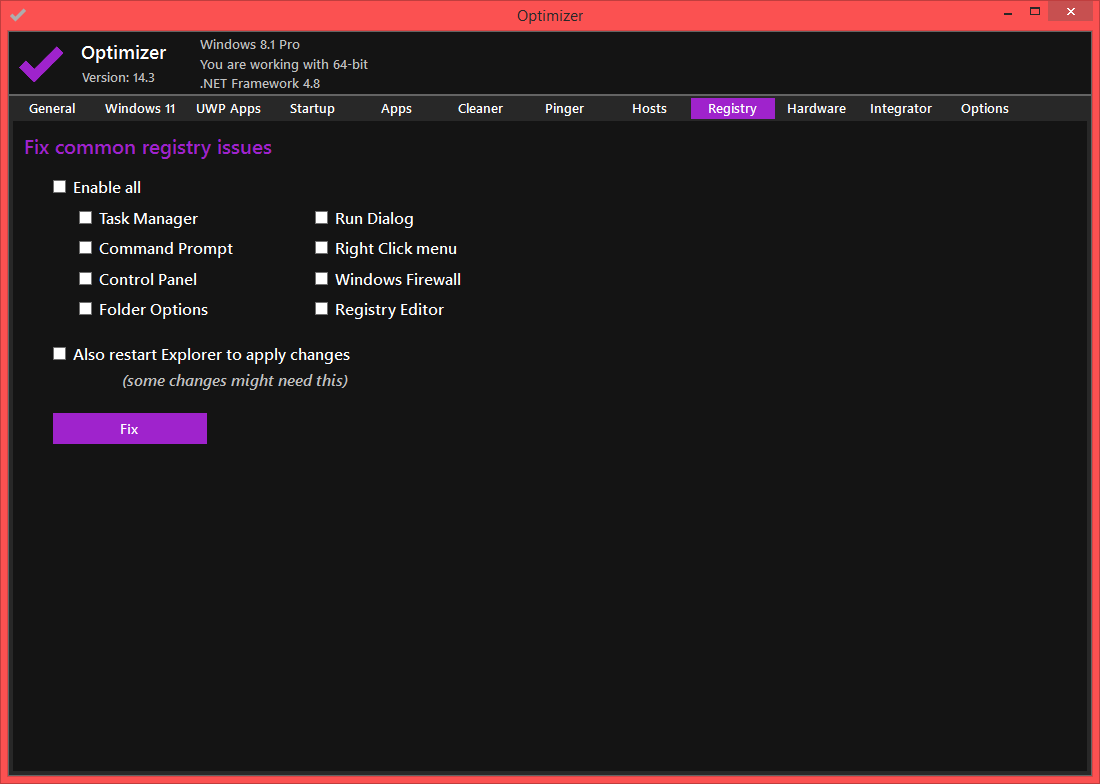1100x784 pixels.
Task: Select the Run Dialog checkbox
Action: pos(322,218)
